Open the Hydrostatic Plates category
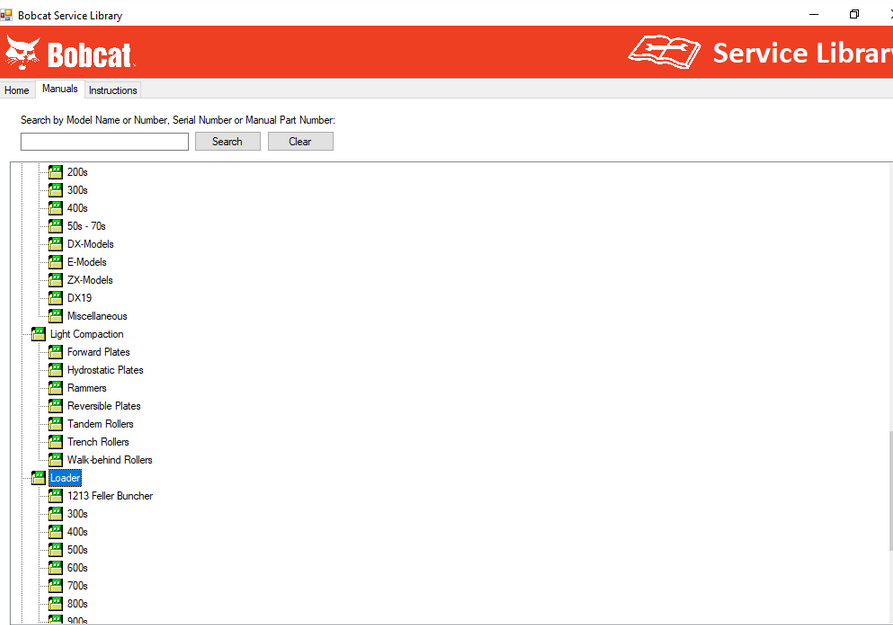893x625 pixels. (105, 370)
